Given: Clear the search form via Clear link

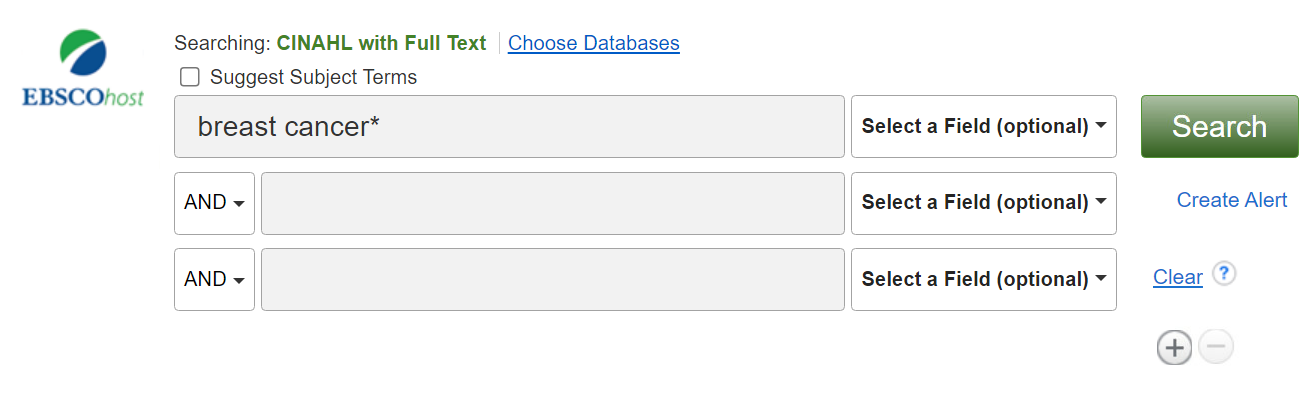Looking at the screenshot, I should 1178,277.
